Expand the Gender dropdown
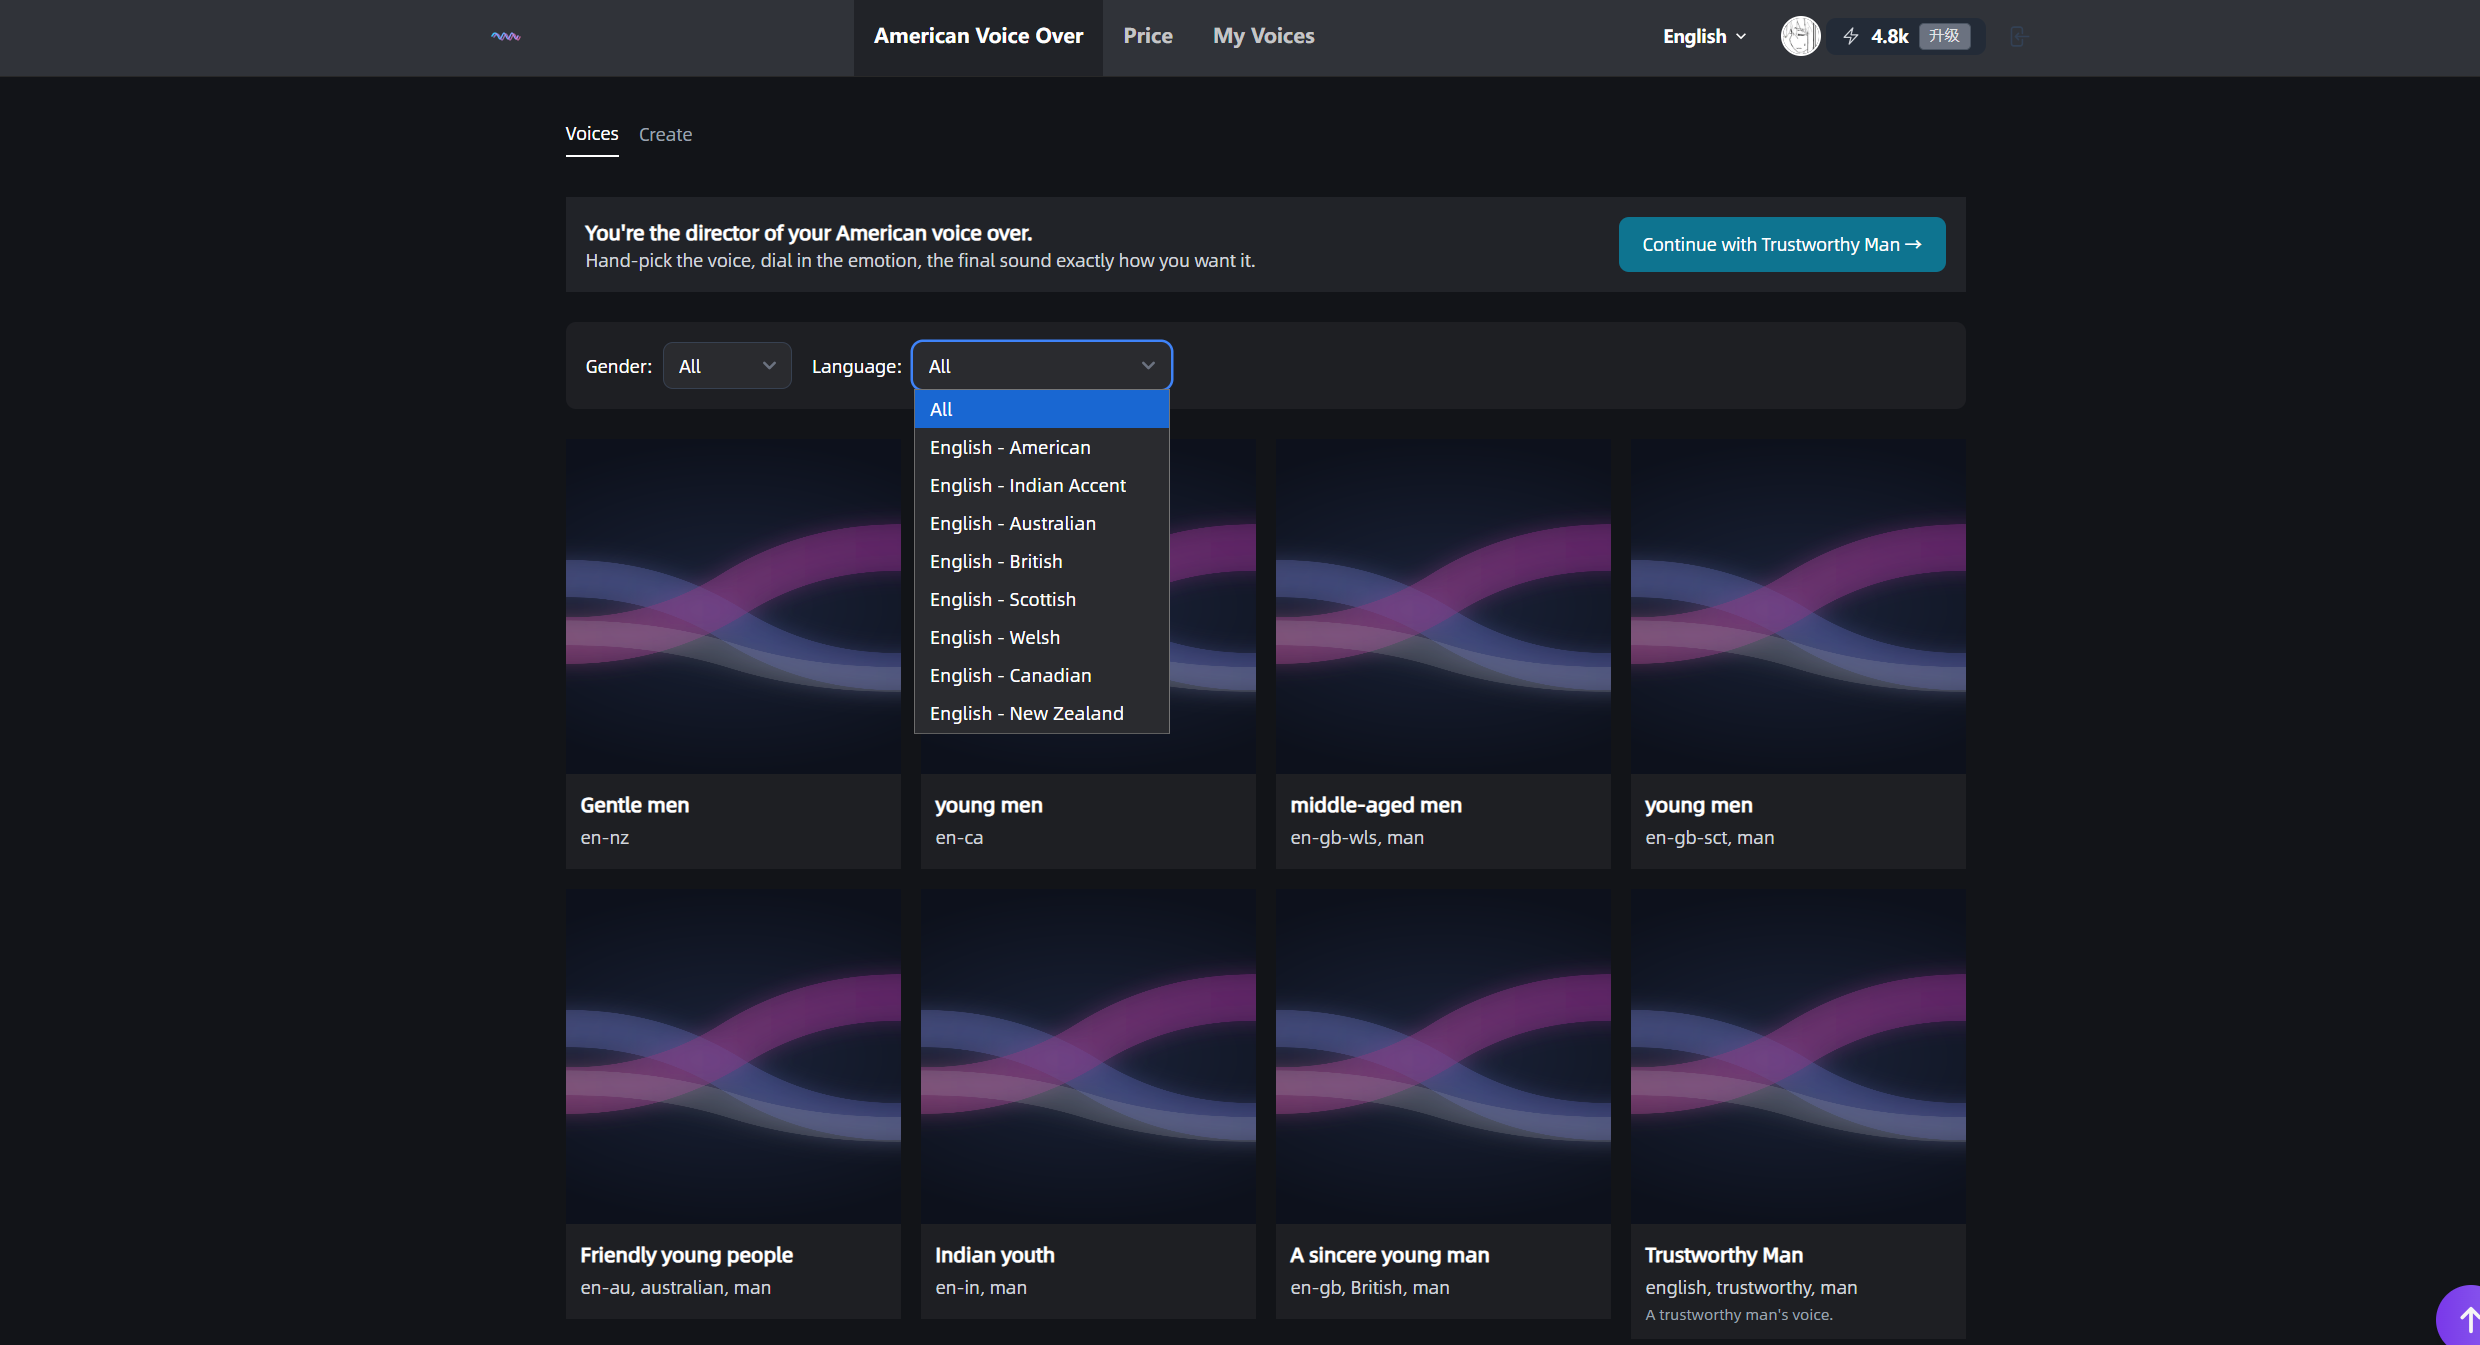This screenshot has height=1345, width=2480. [x=727, y=366]
